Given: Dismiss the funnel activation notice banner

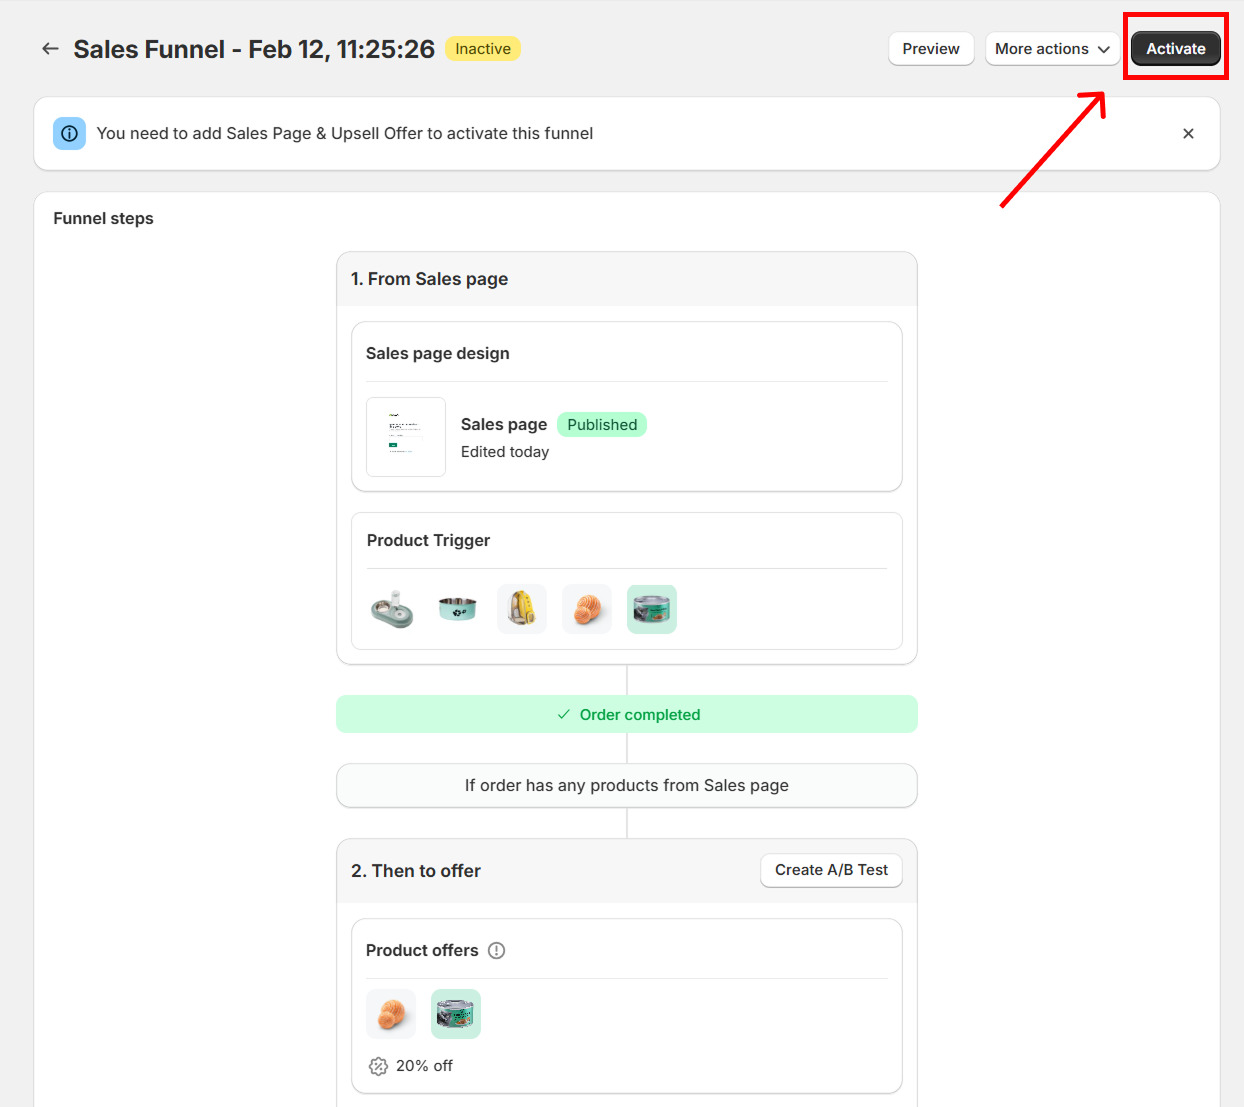Looking at the screenshot, I should click(1188, 133).
